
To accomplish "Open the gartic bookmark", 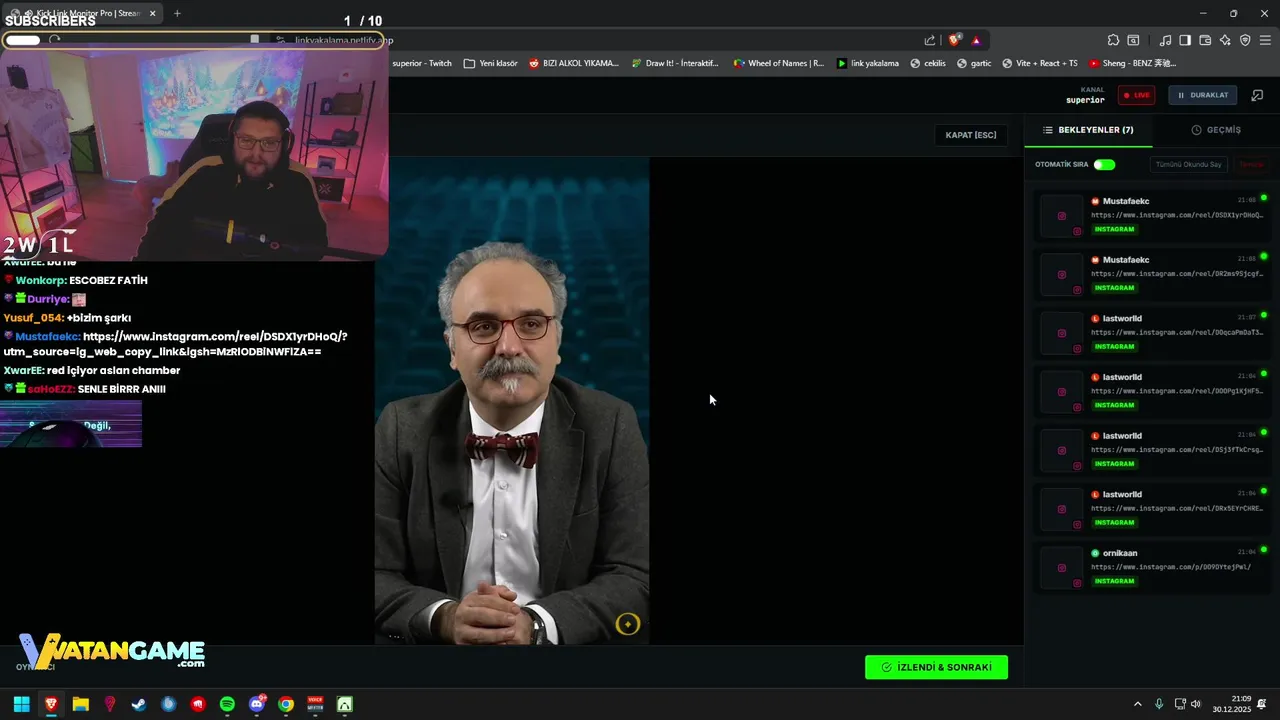I will pyautogui.click(x=974, y=63).
